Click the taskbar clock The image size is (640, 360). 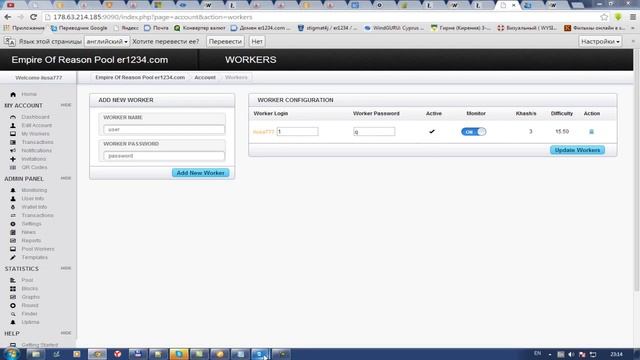coord(616,354)
